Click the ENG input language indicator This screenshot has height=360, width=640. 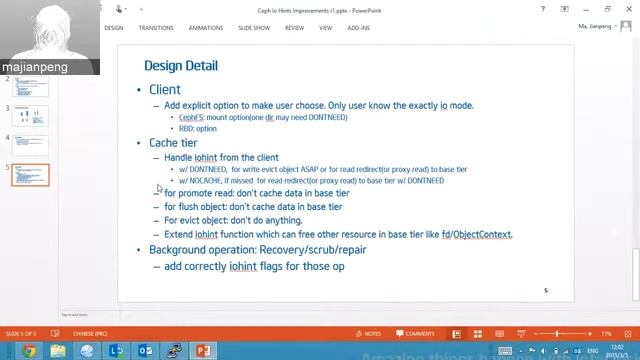[593, 351]
